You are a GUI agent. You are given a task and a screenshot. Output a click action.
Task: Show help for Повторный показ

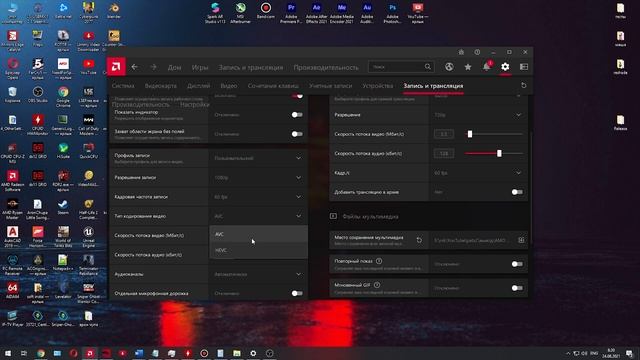pyautogui.click(x=379, y=261)
